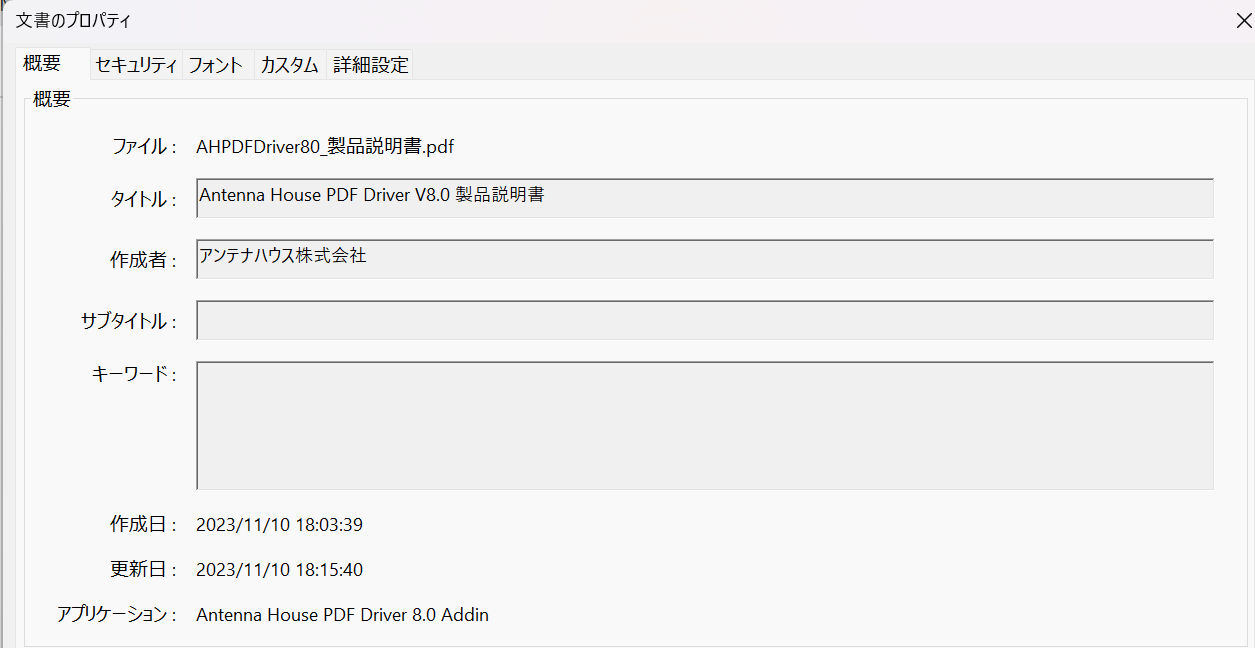Screen dimensions: 1255x648
Task: Click the 更新日 value 2023/11/10 18:15:40
Action: pyautogui.click(x=279, y=570)
